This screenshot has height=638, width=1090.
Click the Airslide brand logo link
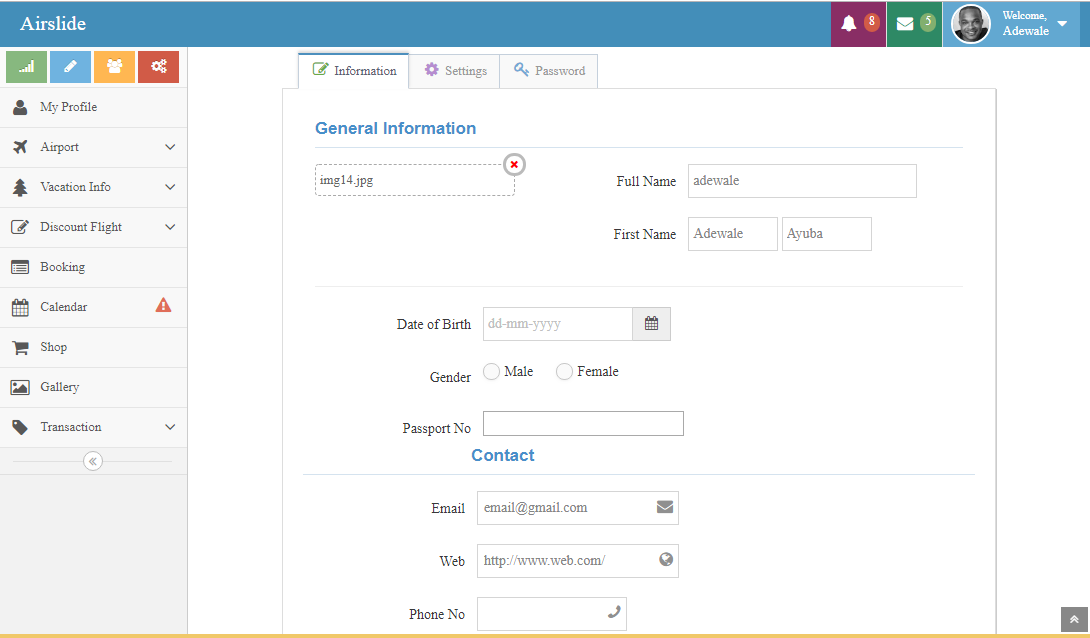coord(53,24)
